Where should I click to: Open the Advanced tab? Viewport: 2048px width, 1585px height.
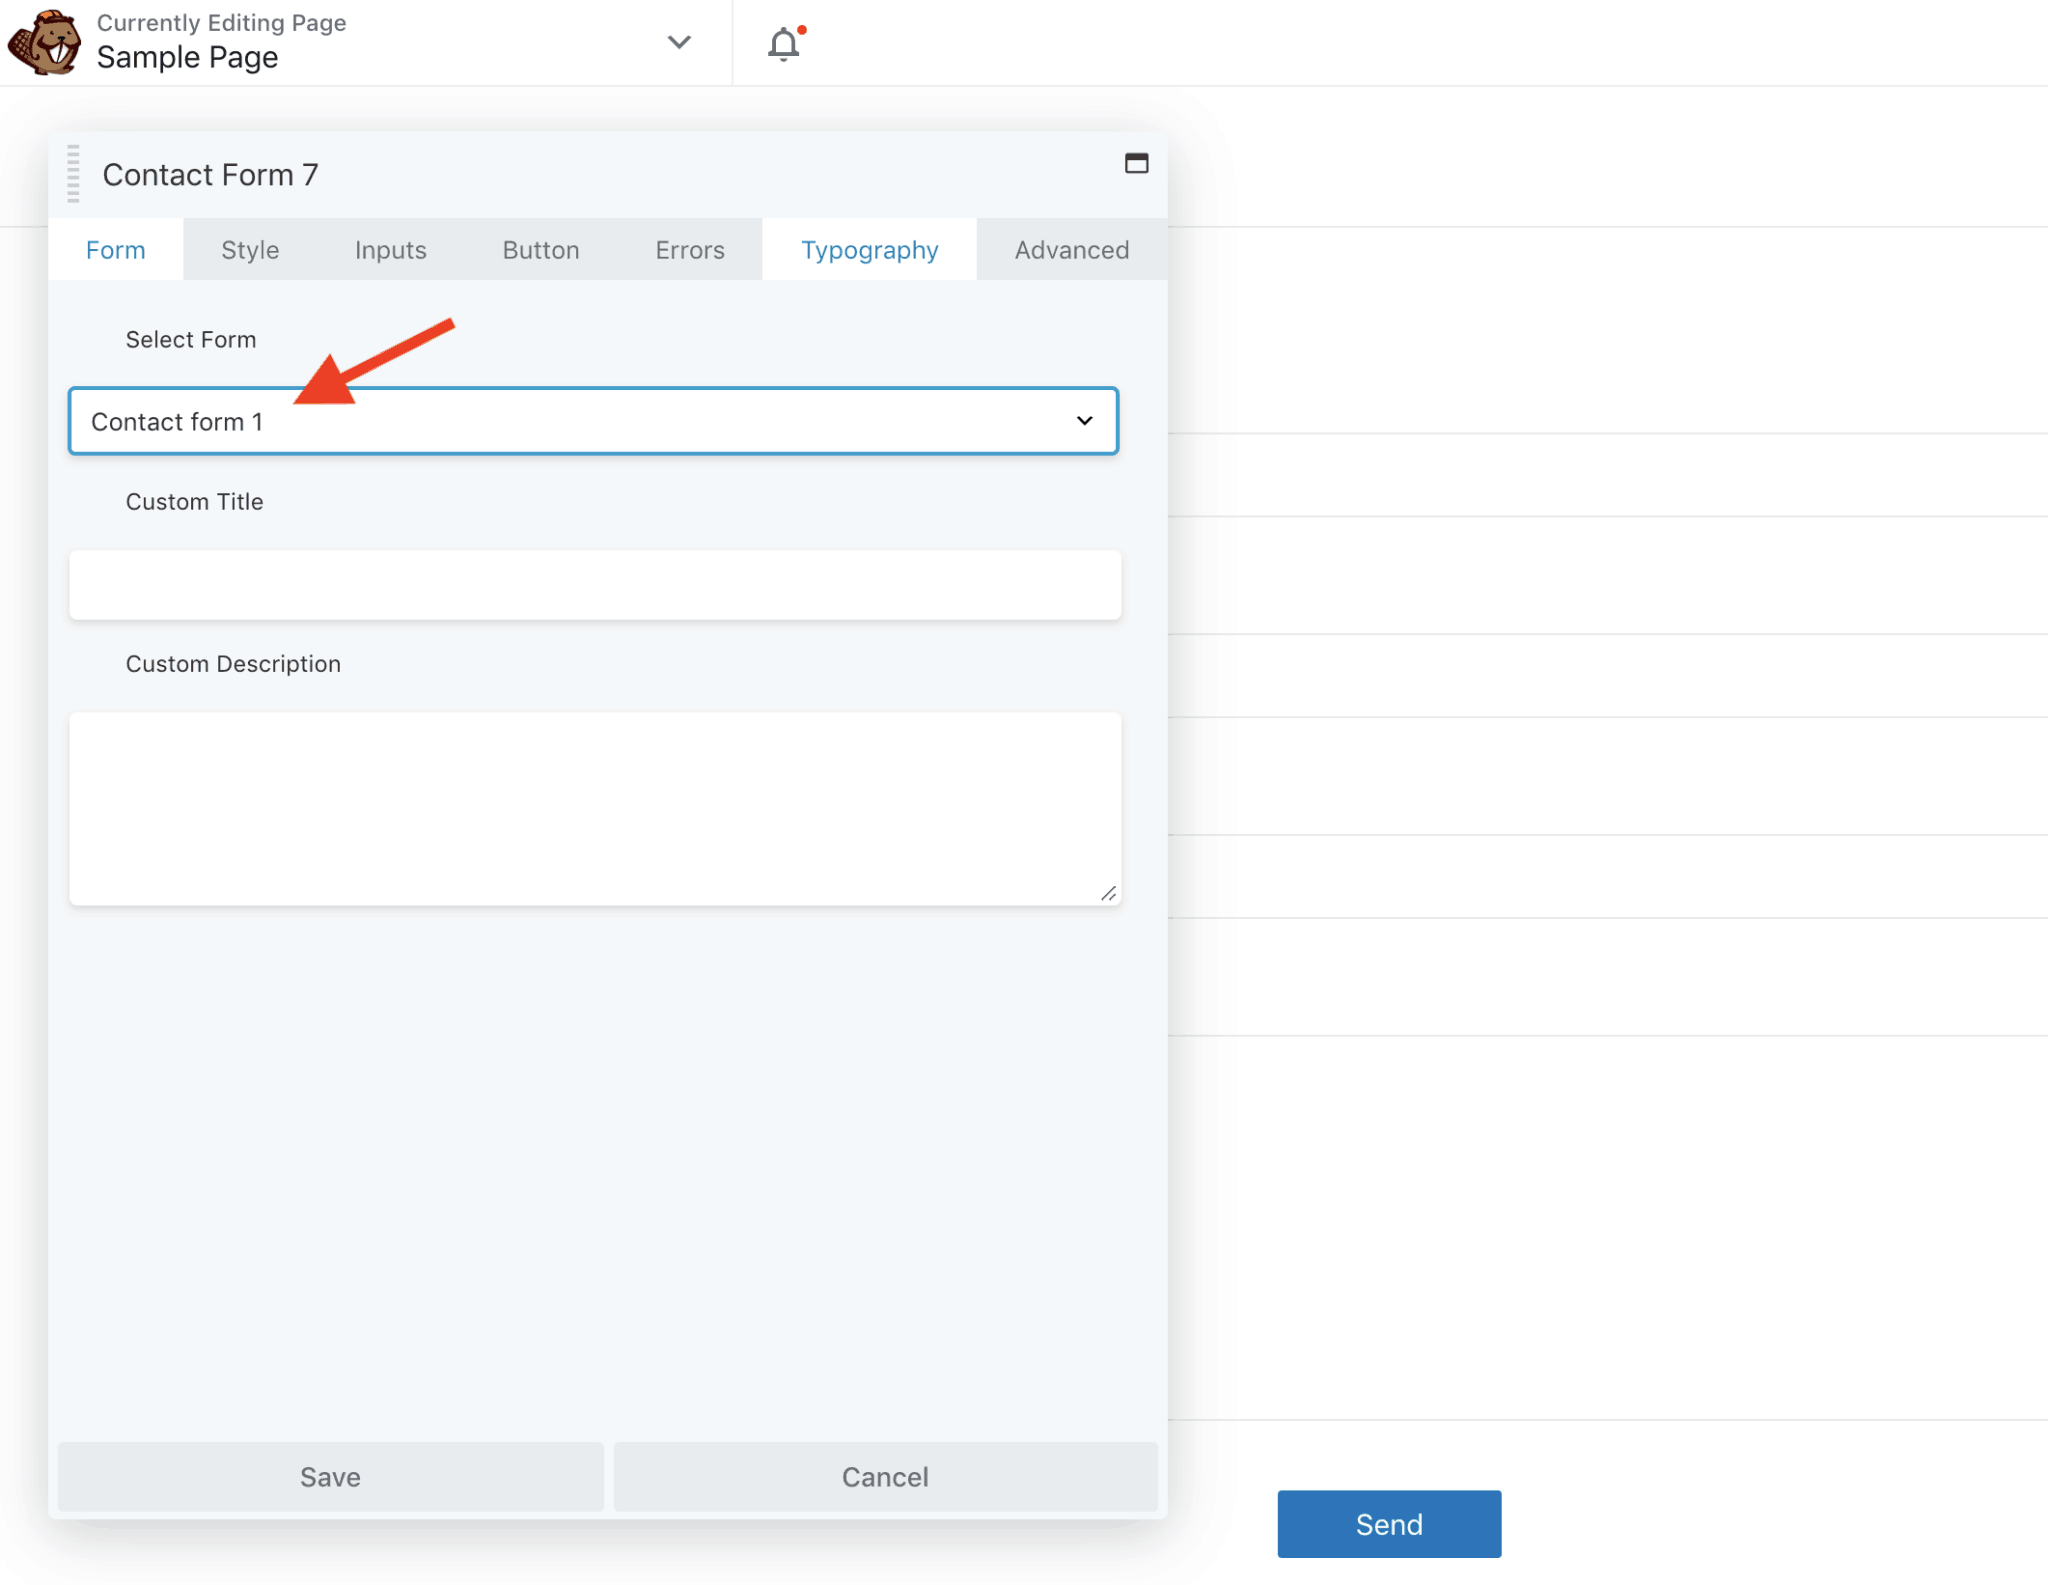point(1071,250)
